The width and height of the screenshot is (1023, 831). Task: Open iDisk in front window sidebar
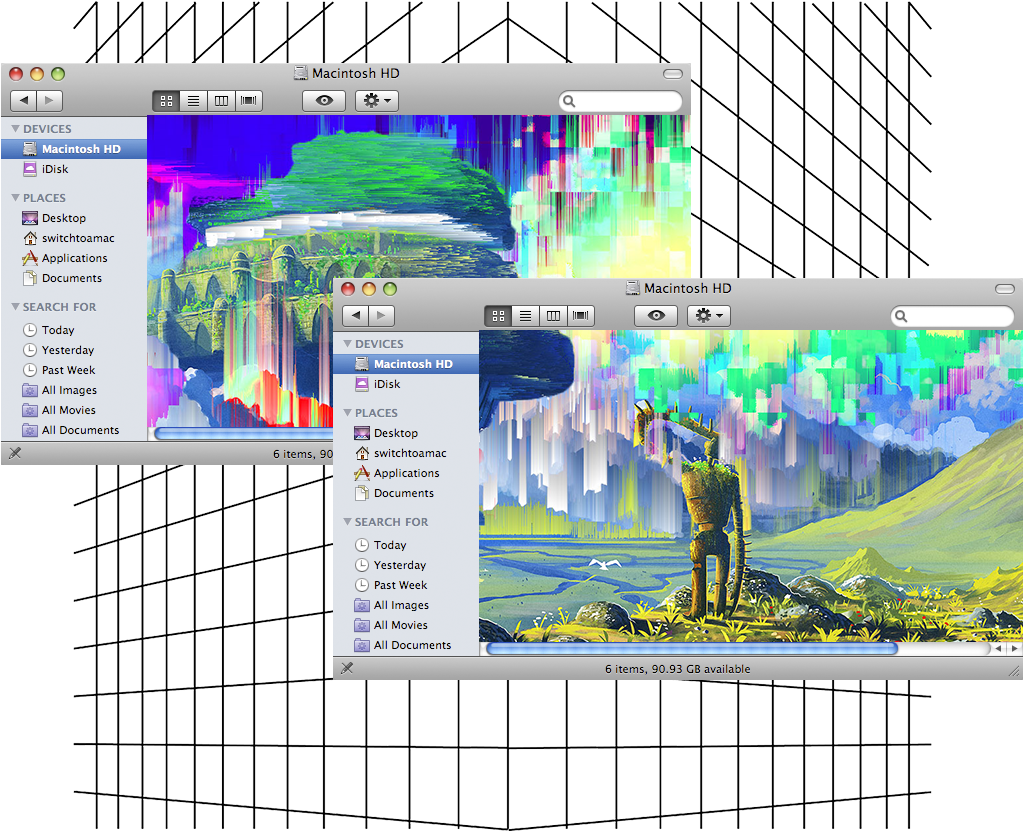tap(387, 384)
